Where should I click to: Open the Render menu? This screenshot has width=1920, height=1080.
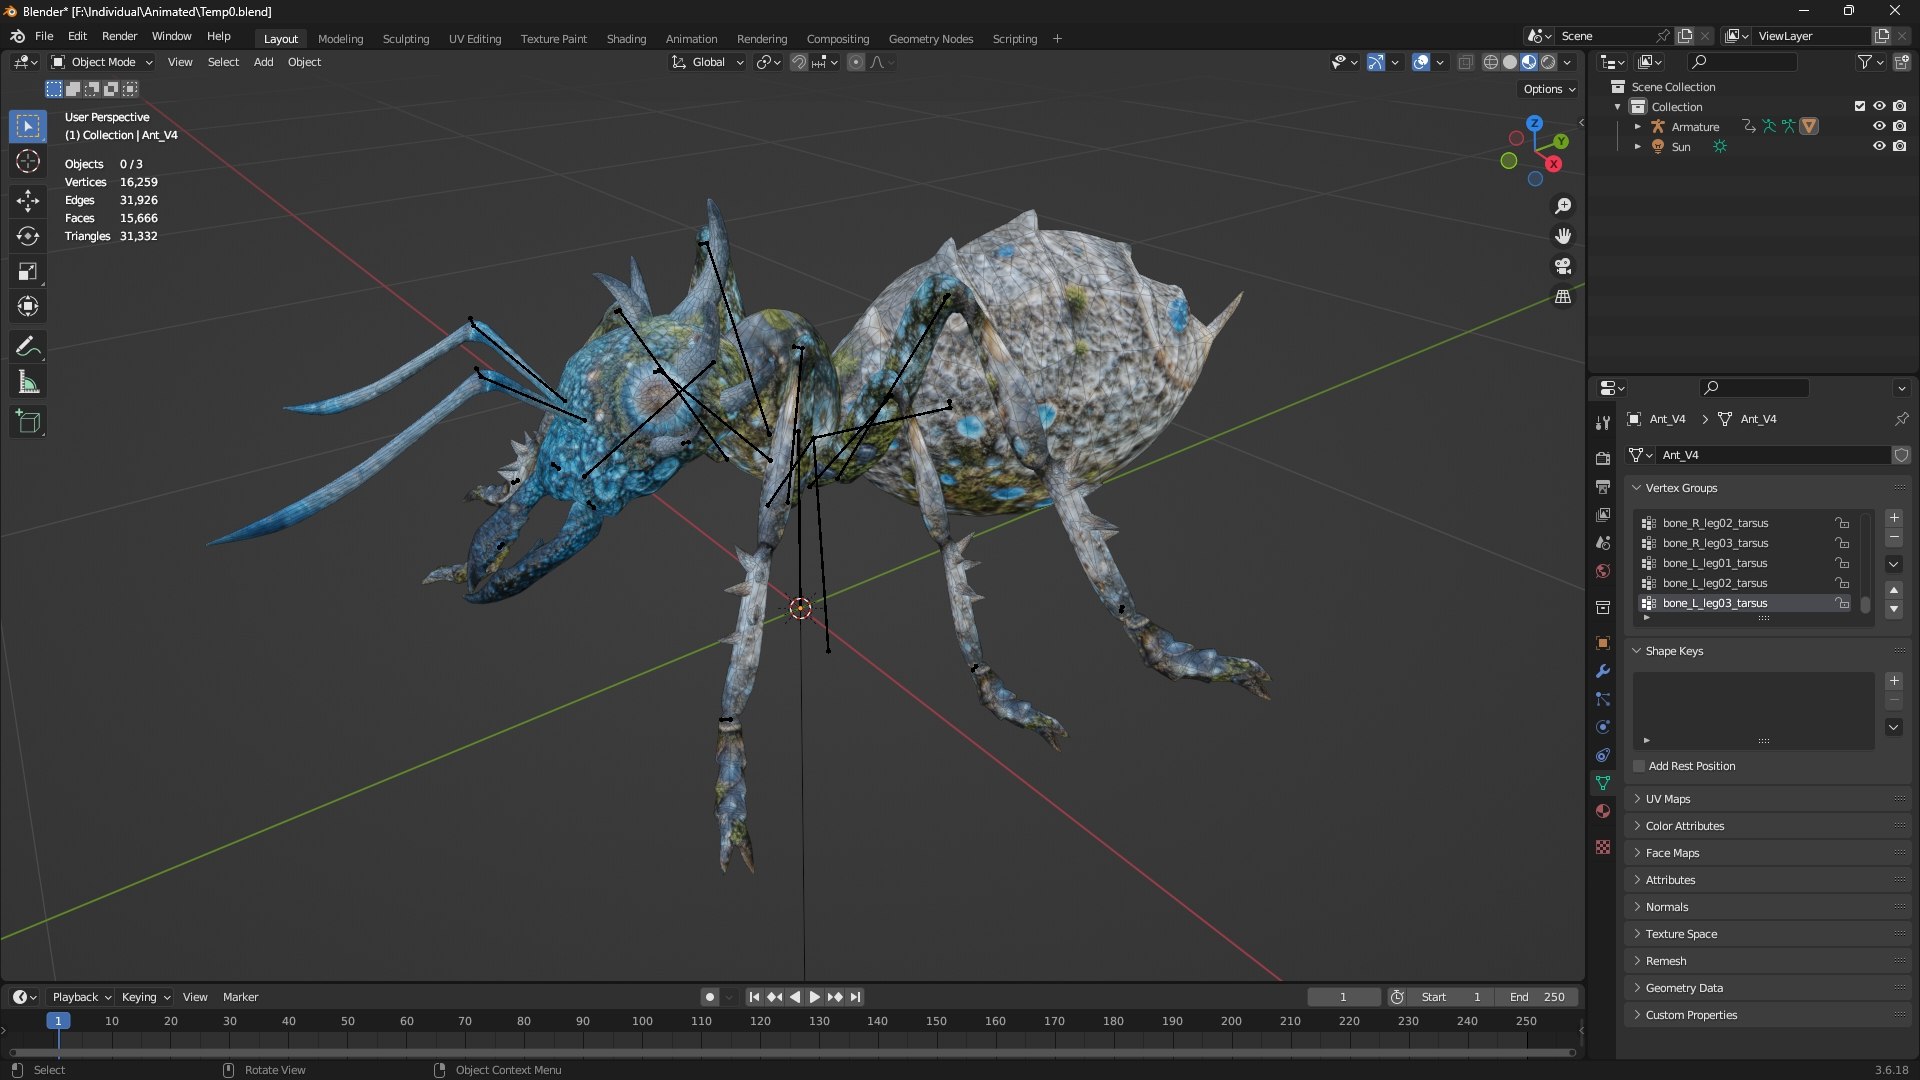tap(119, 36)
